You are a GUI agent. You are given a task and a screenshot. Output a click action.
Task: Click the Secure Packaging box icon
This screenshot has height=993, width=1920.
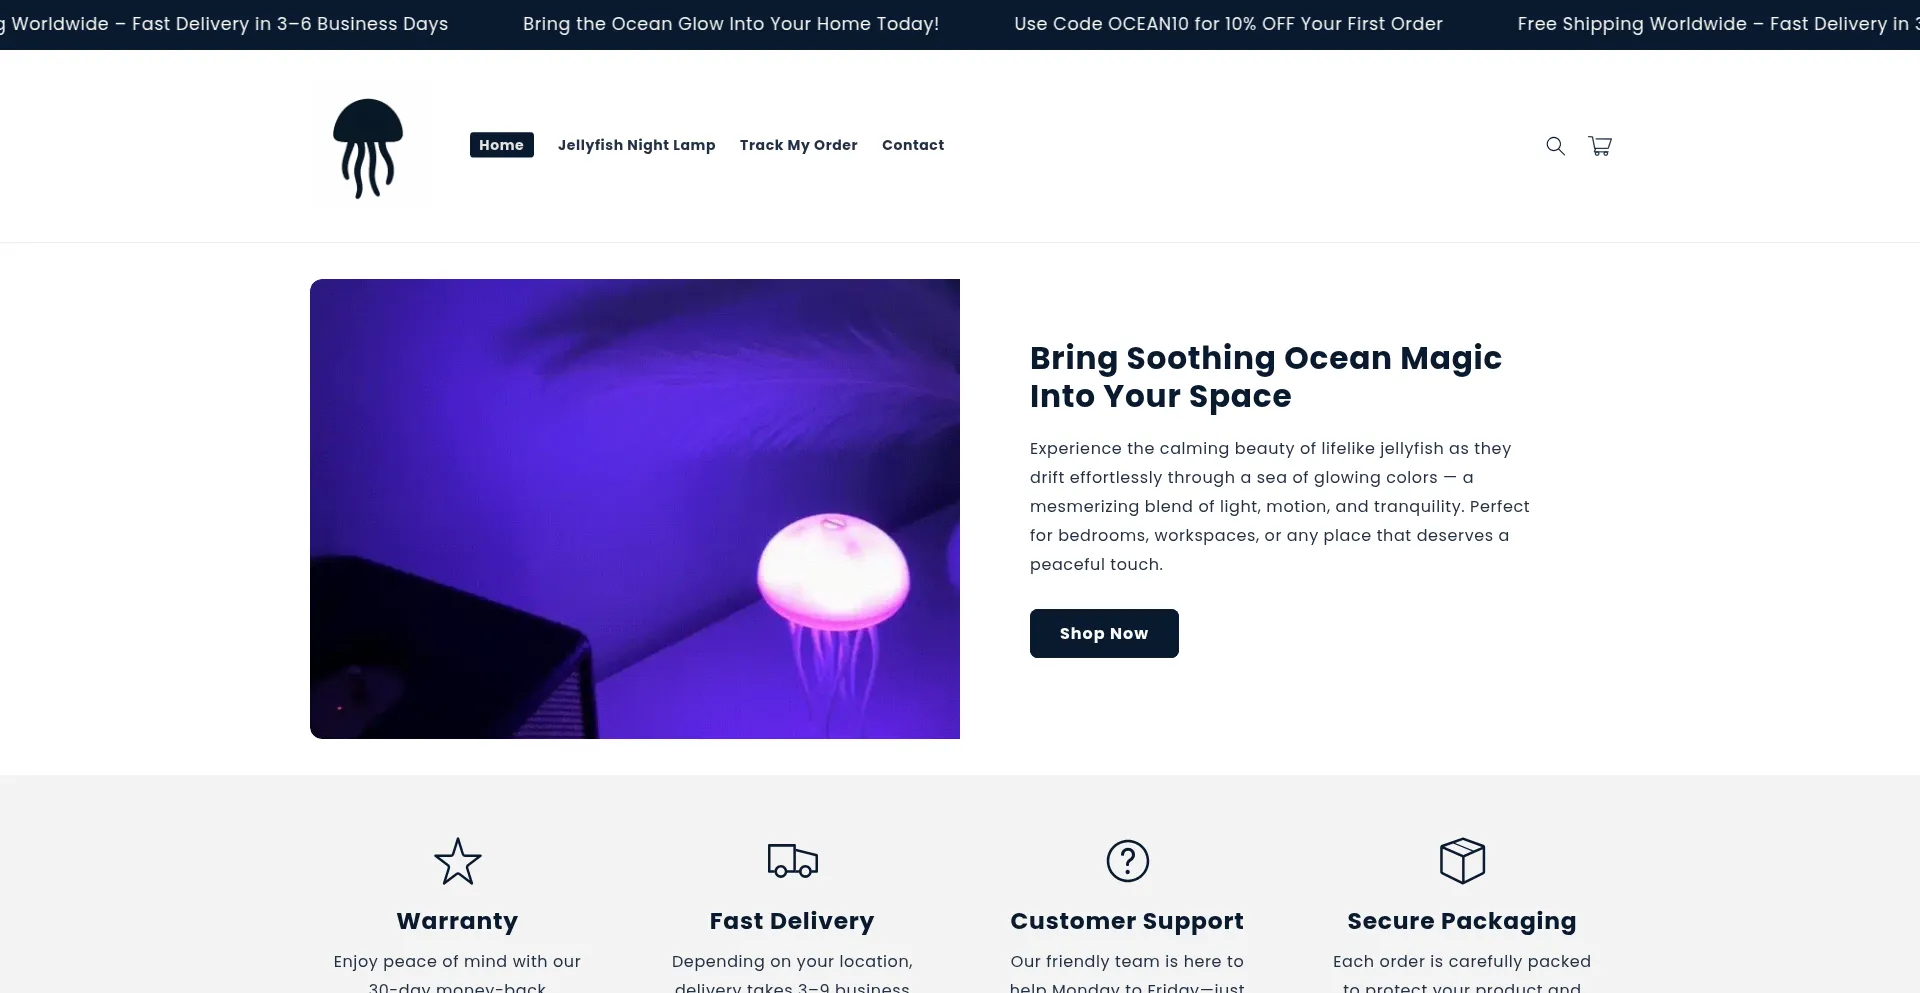(1462, 861)
